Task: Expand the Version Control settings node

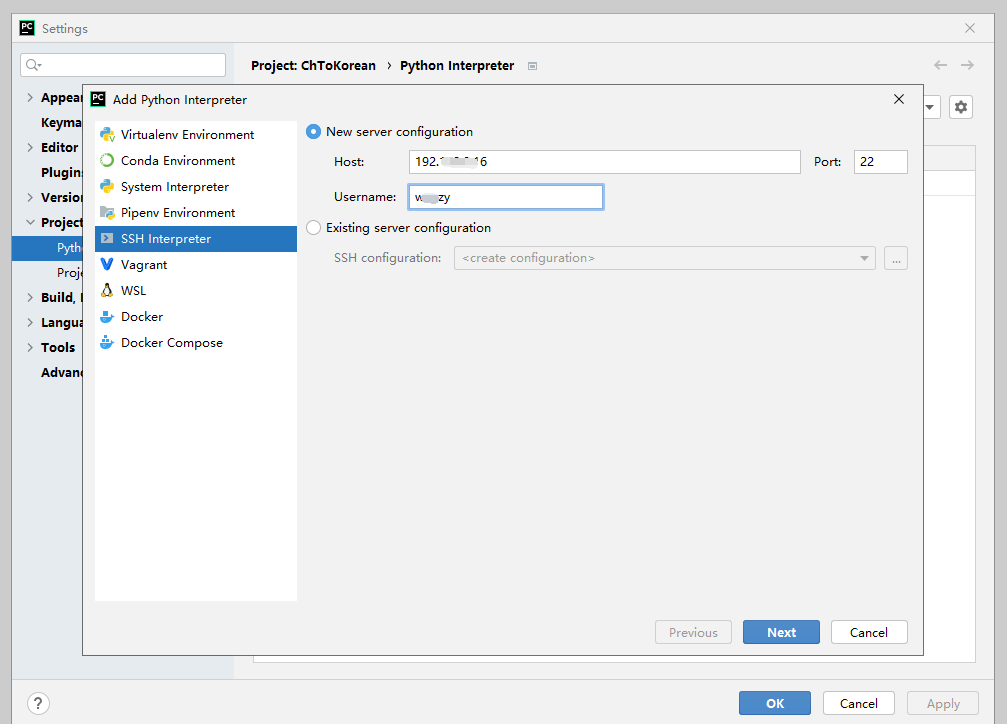Action: pos(30,197)
